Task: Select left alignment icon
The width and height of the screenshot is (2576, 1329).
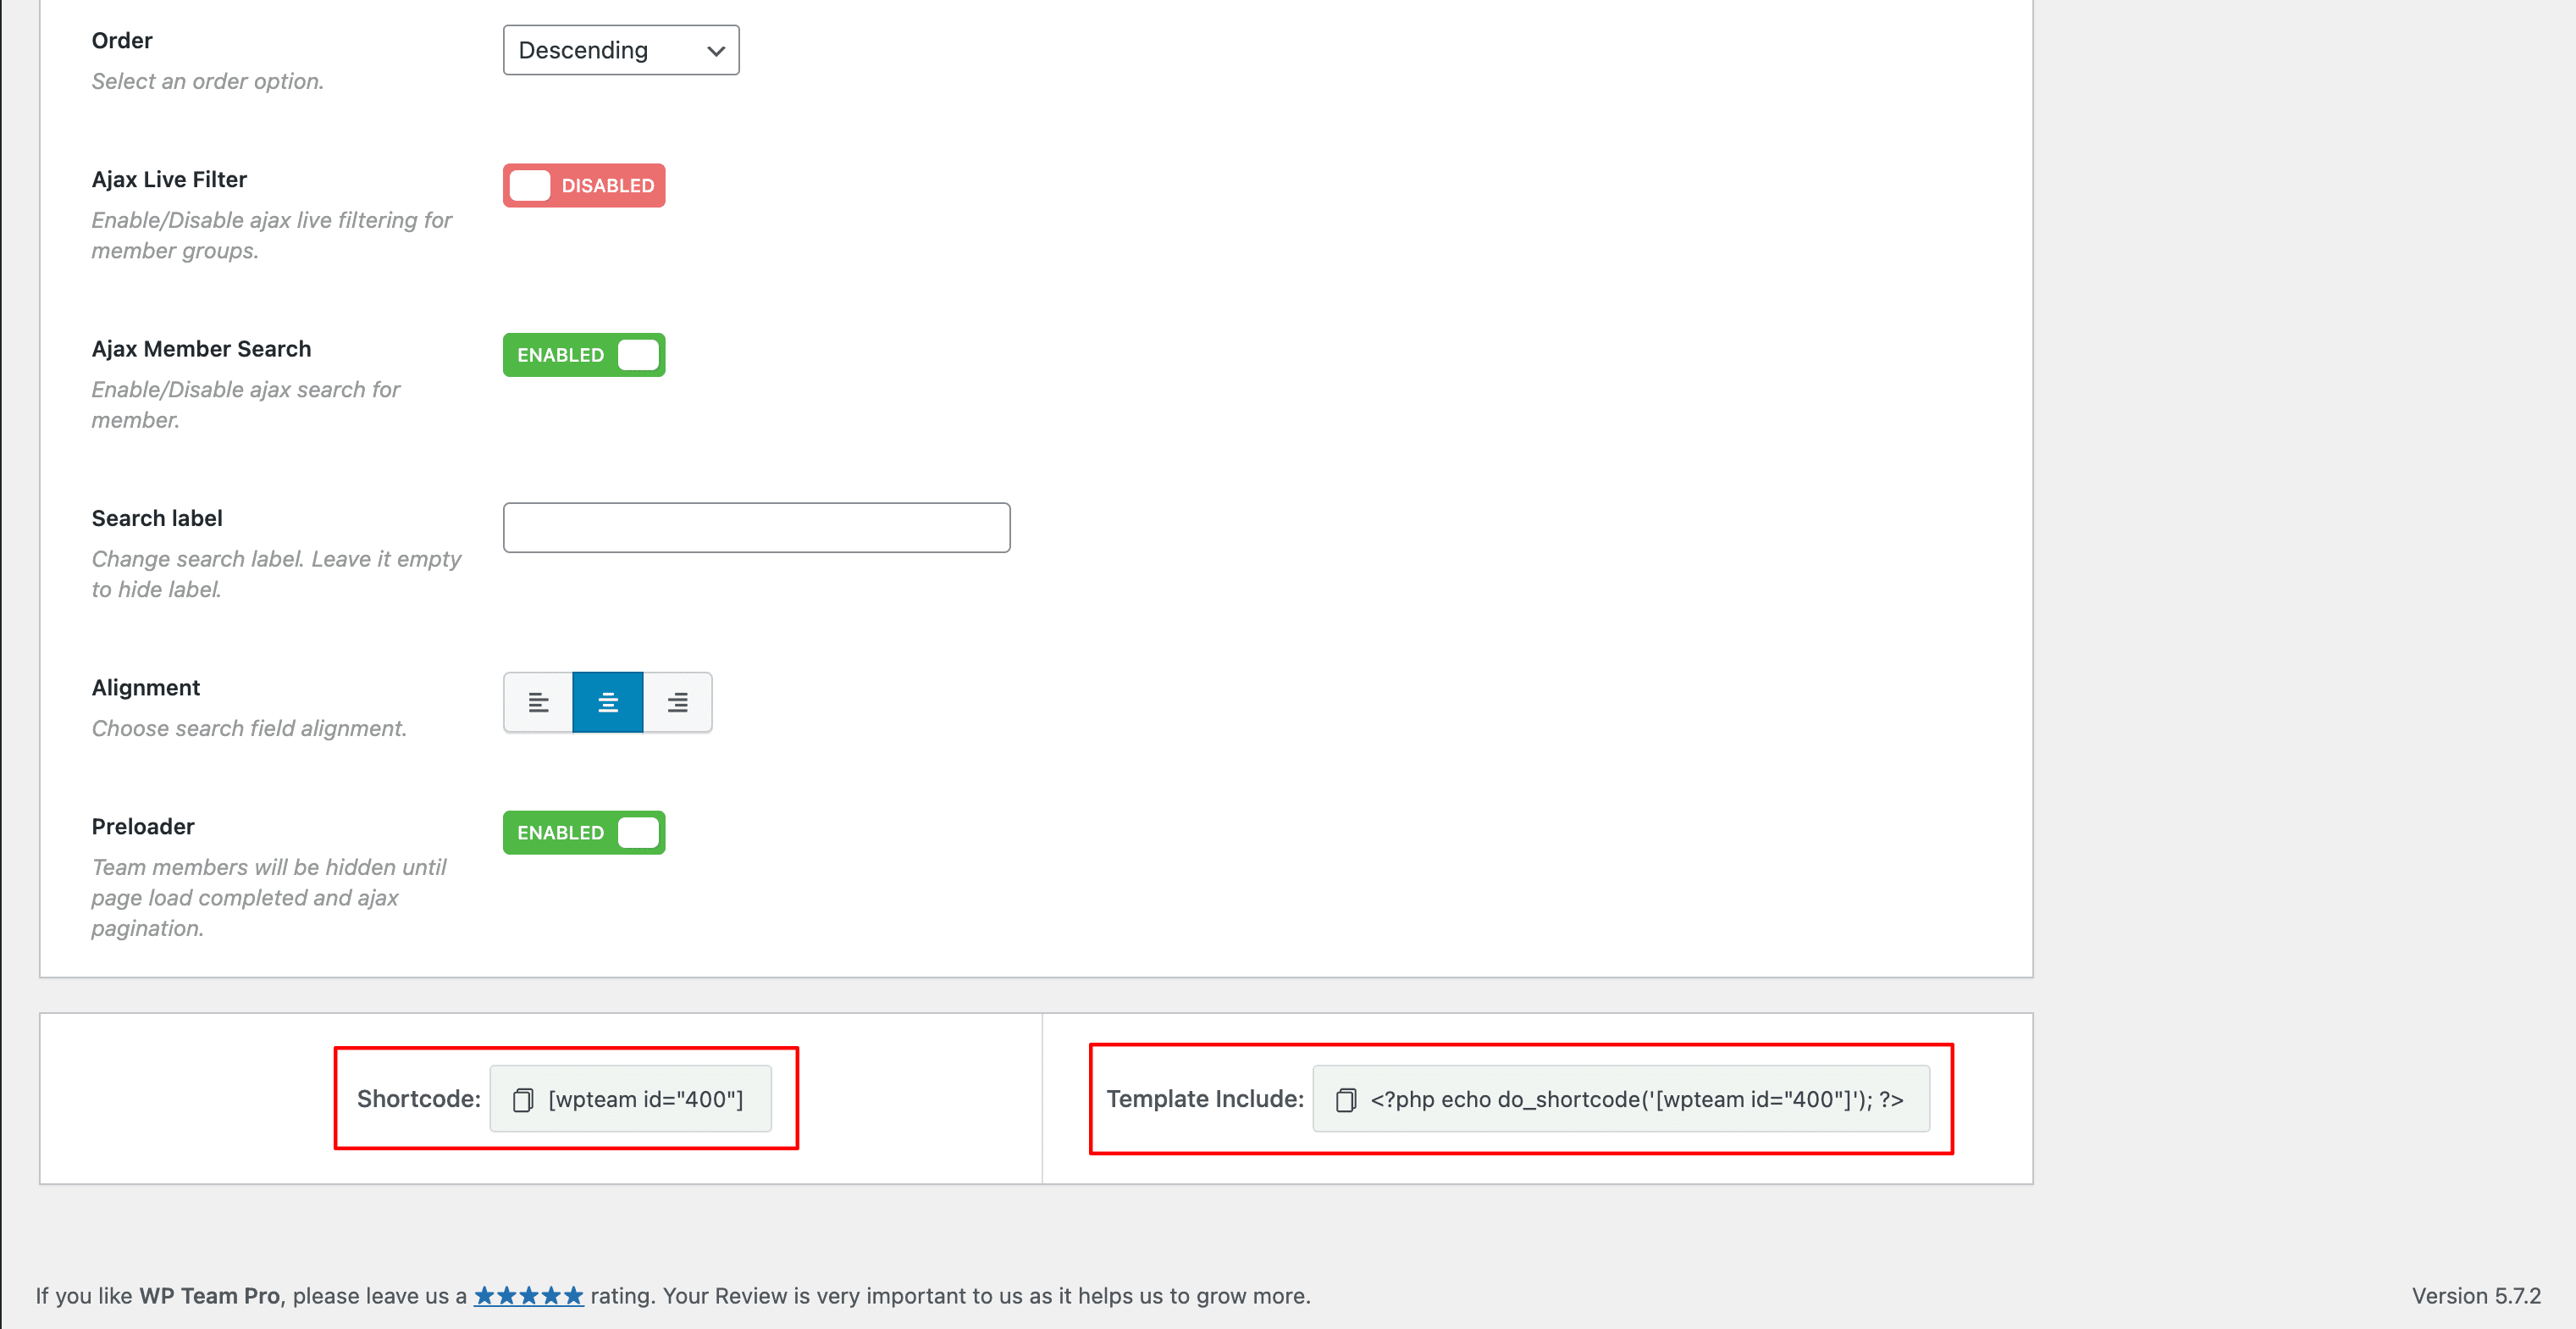Action: coord(538,703)
